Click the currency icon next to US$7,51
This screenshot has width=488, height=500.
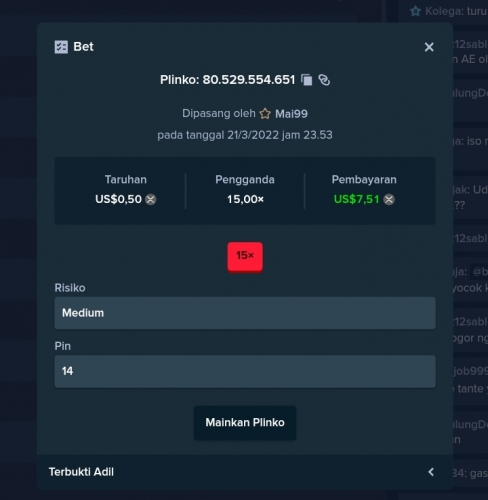(389, 199)
